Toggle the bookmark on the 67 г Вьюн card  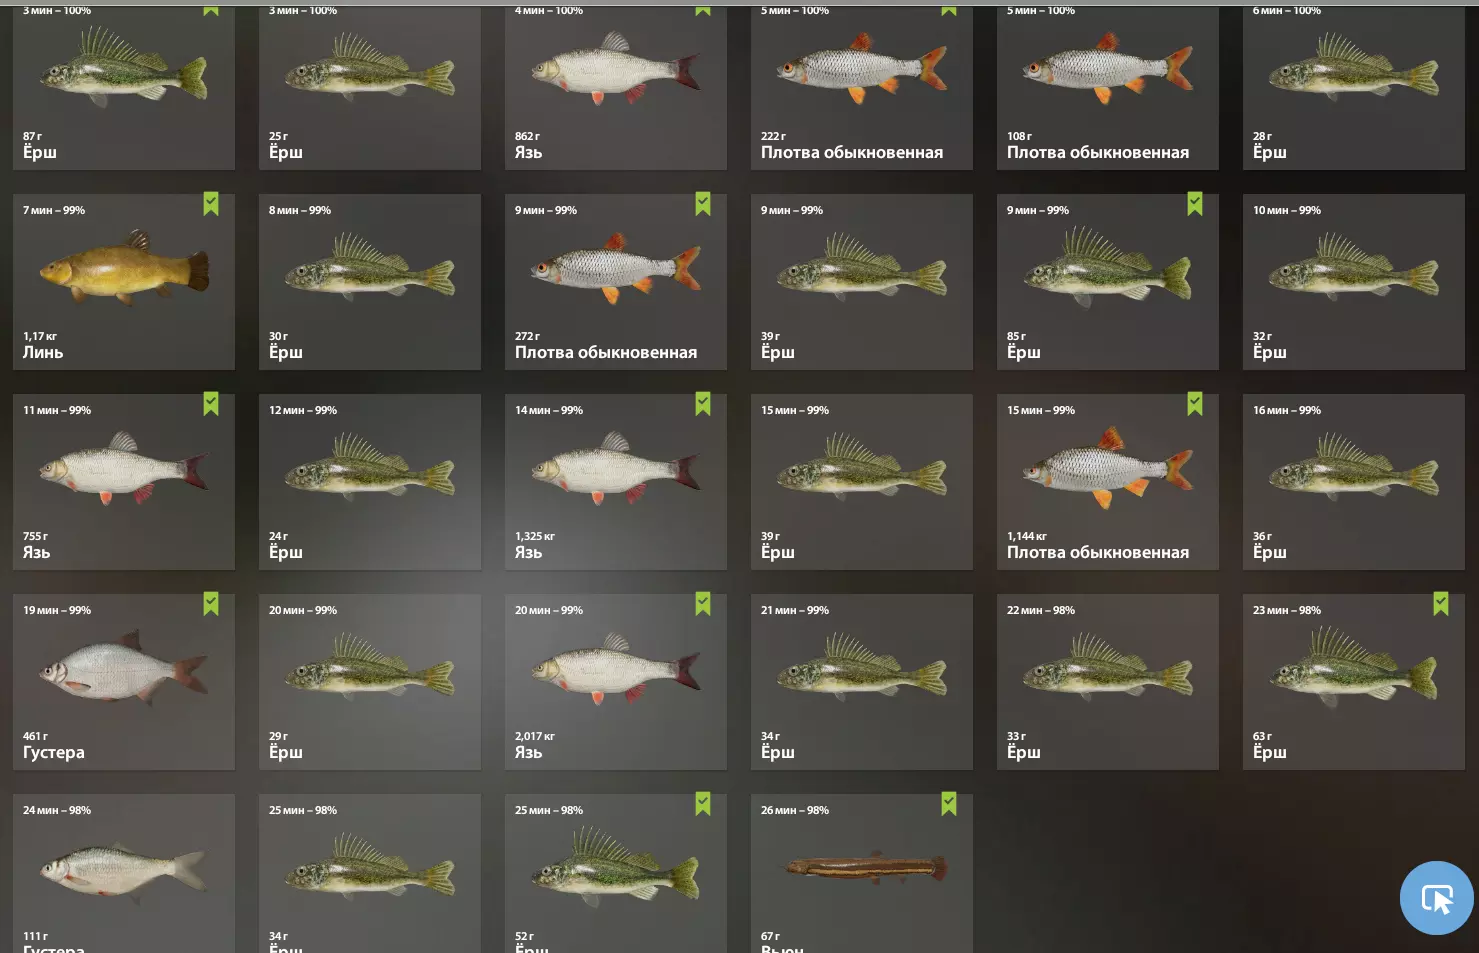tap(949, 804)
